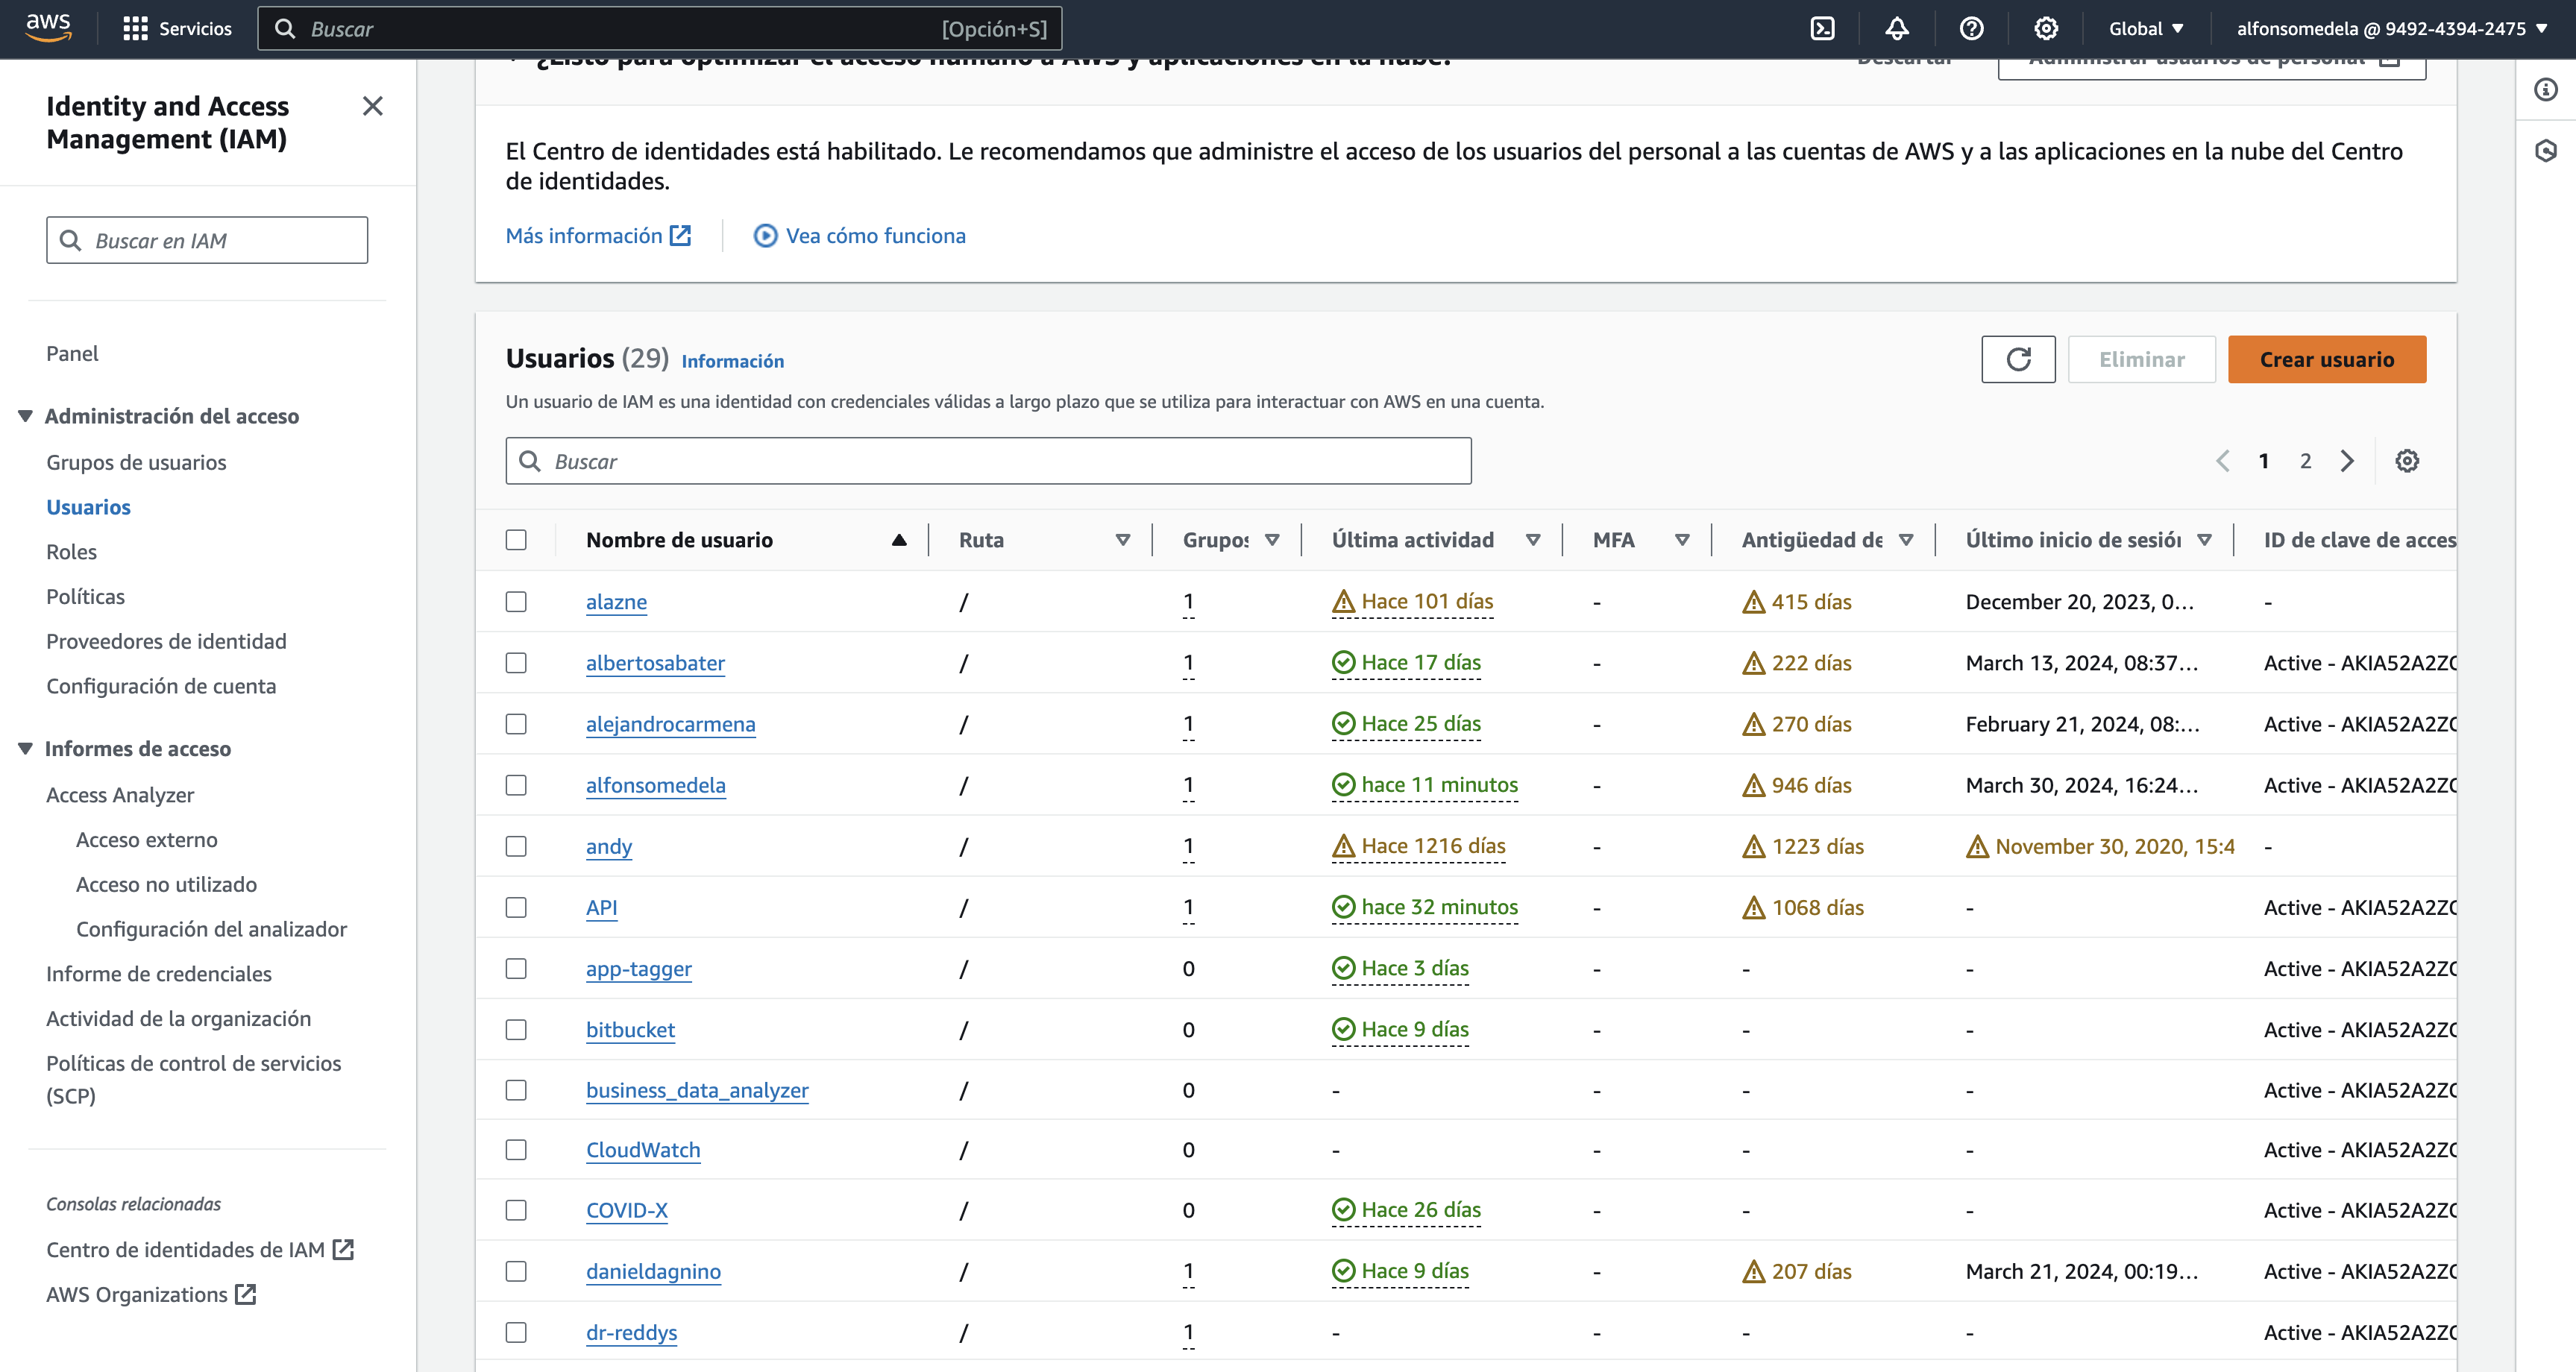
Task: Open the dr-reddys user link
Action: point(631,1333)
